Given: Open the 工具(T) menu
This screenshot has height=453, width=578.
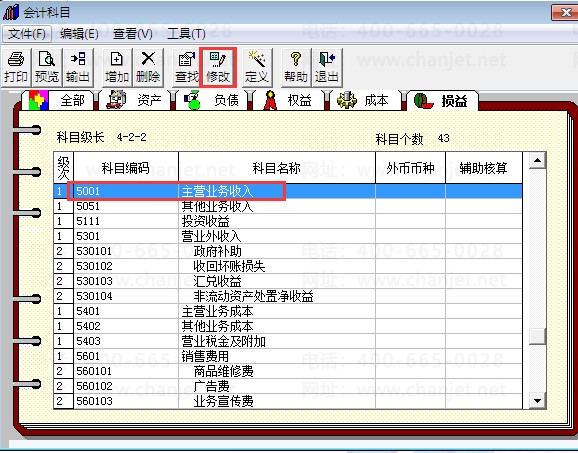Looking at the screenshot, I should [186, 34].
